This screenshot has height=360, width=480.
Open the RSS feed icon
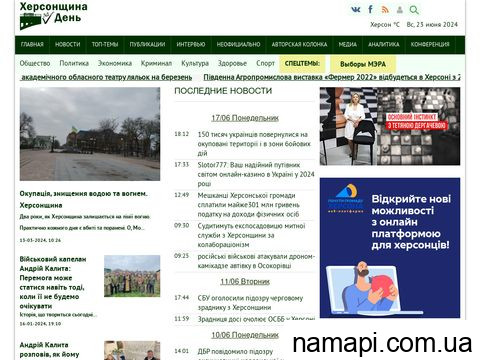[385, 10]
